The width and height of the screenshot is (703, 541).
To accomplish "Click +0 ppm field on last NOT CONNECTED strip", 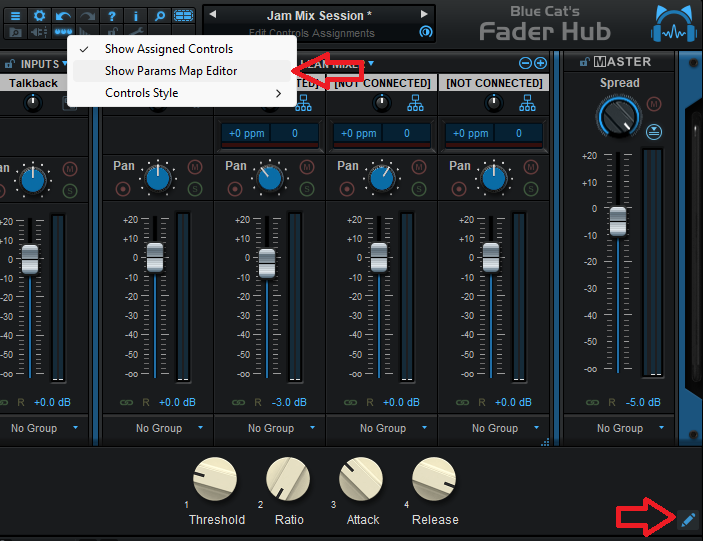I will [470, 134].
